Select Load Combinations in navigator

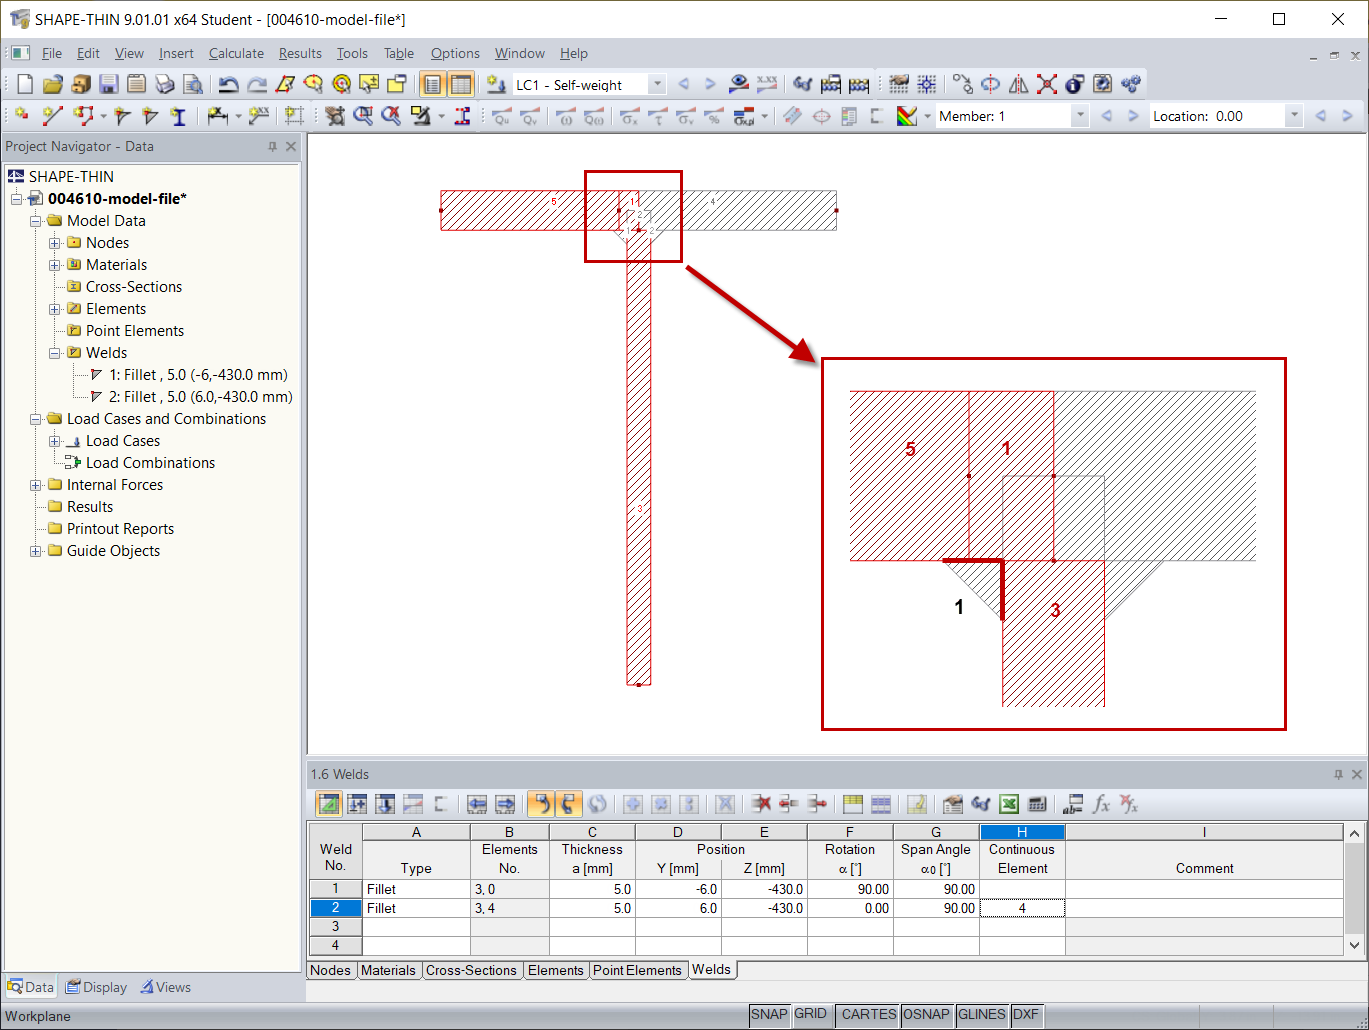tap(150, 463)
